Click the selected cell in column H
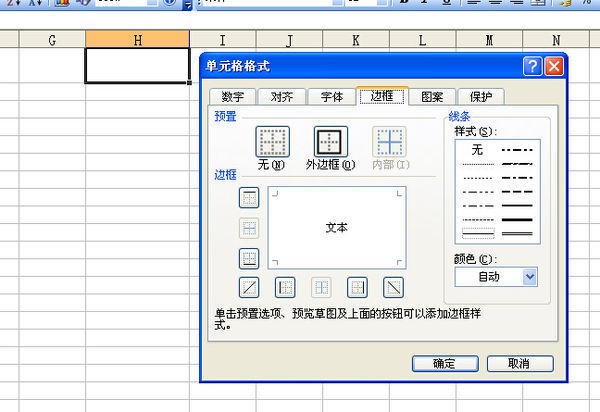 click(137, 65)
